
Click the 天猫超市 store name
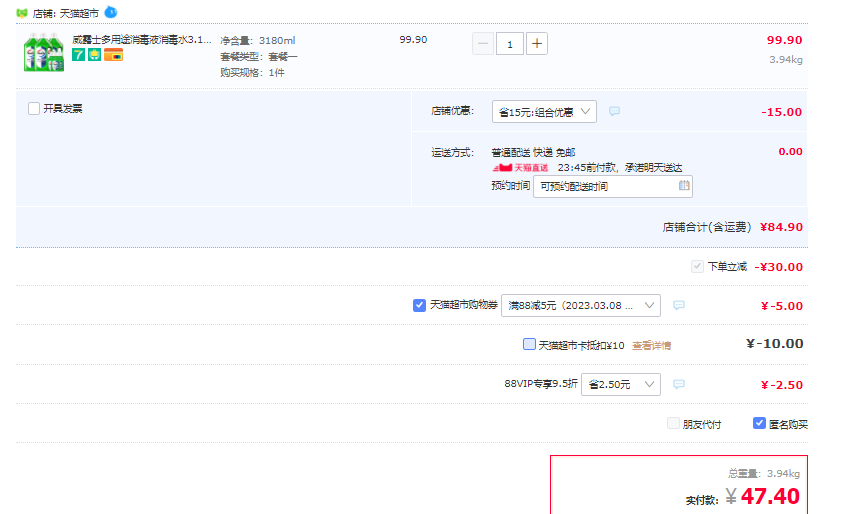[79, 13]
